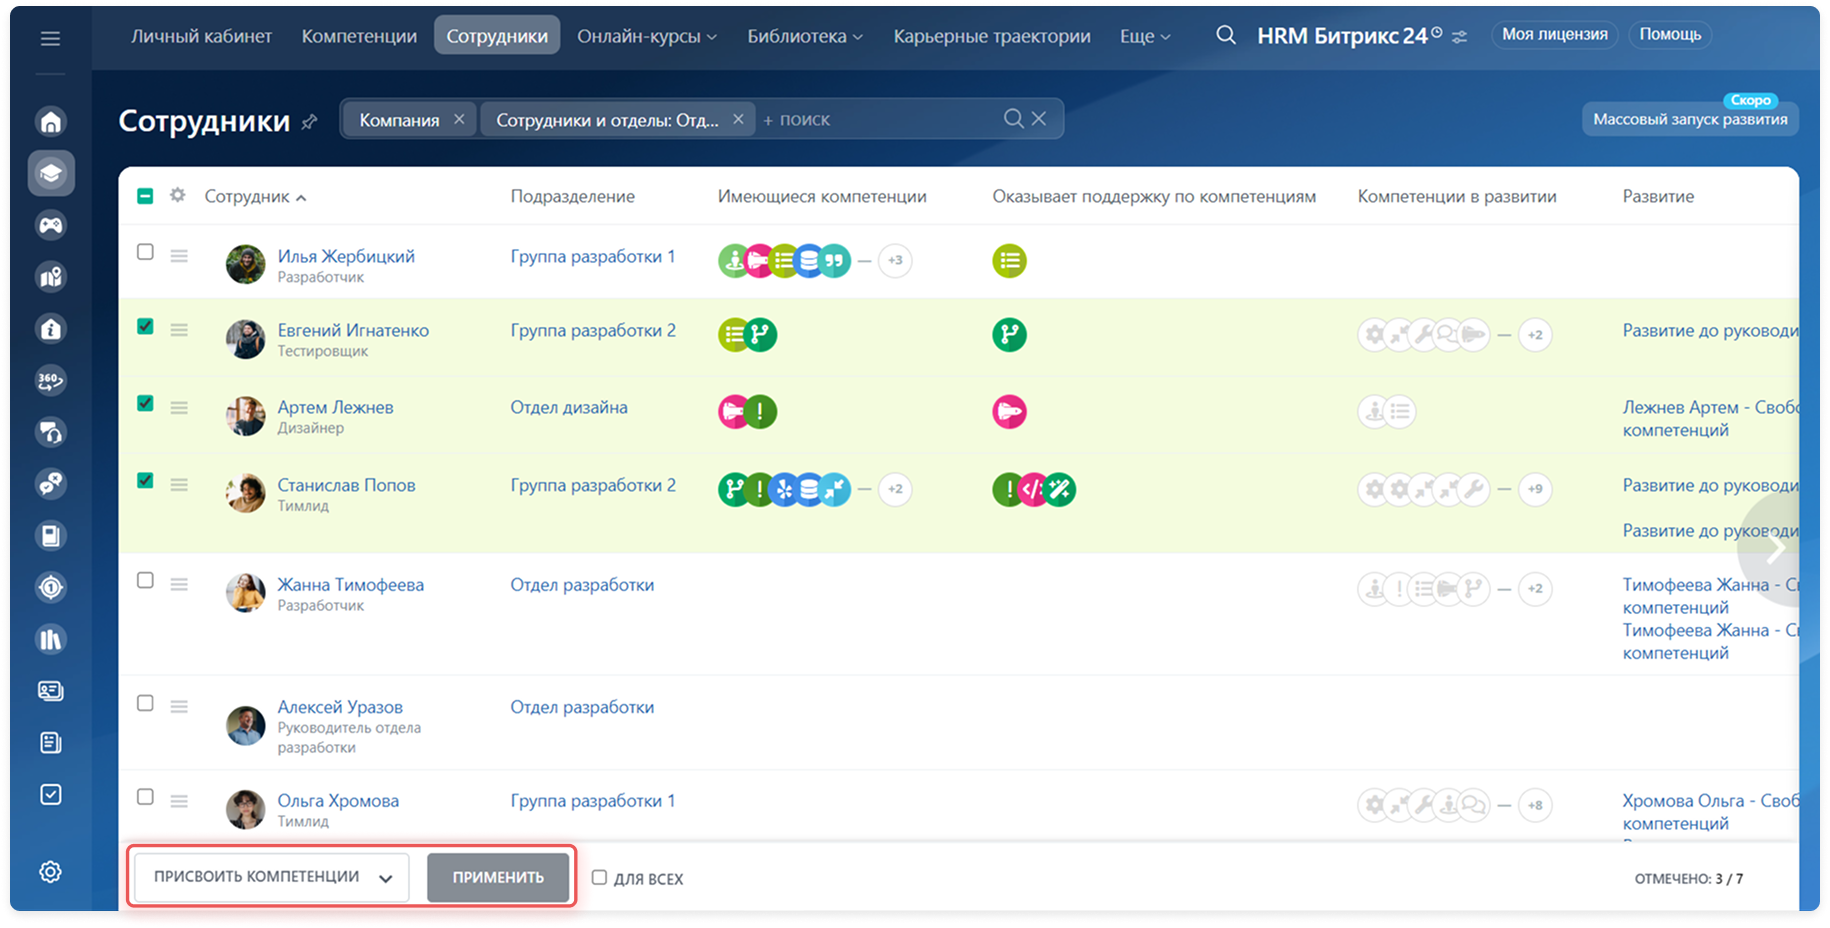The width and height of the screenshot is (1830, 928).
Task: Expand the Еще menu in navigation
Action: click(x=1144, y=36)
